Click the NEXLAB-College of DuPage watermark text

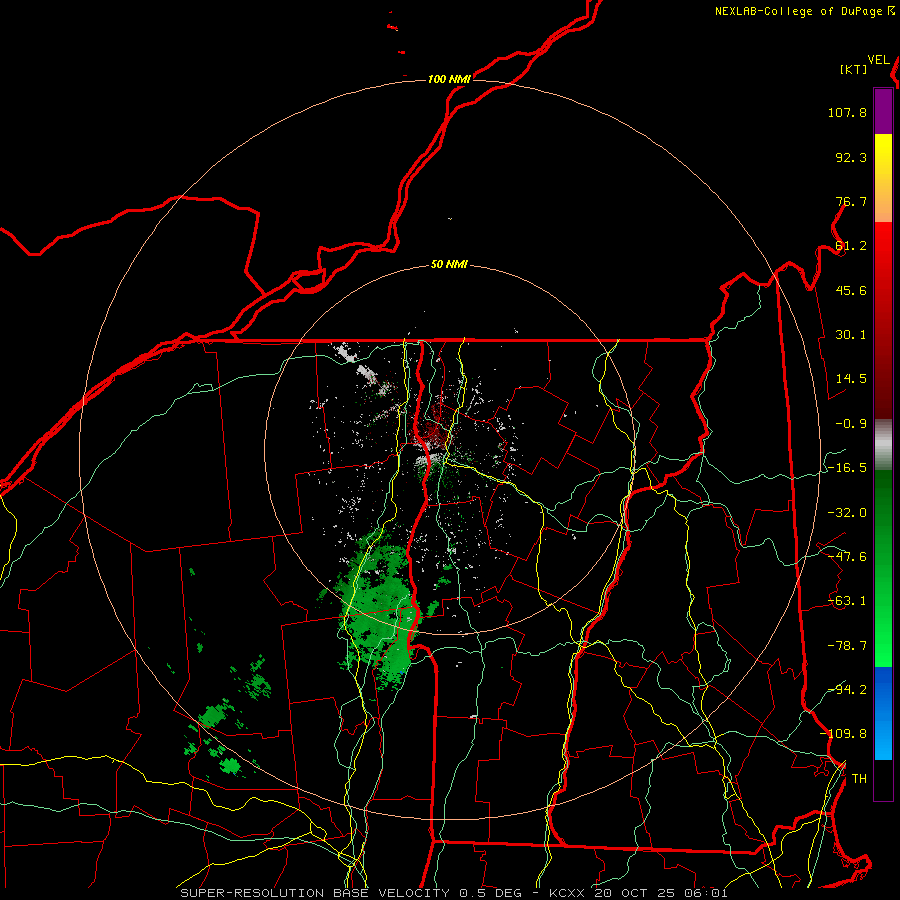798,11
